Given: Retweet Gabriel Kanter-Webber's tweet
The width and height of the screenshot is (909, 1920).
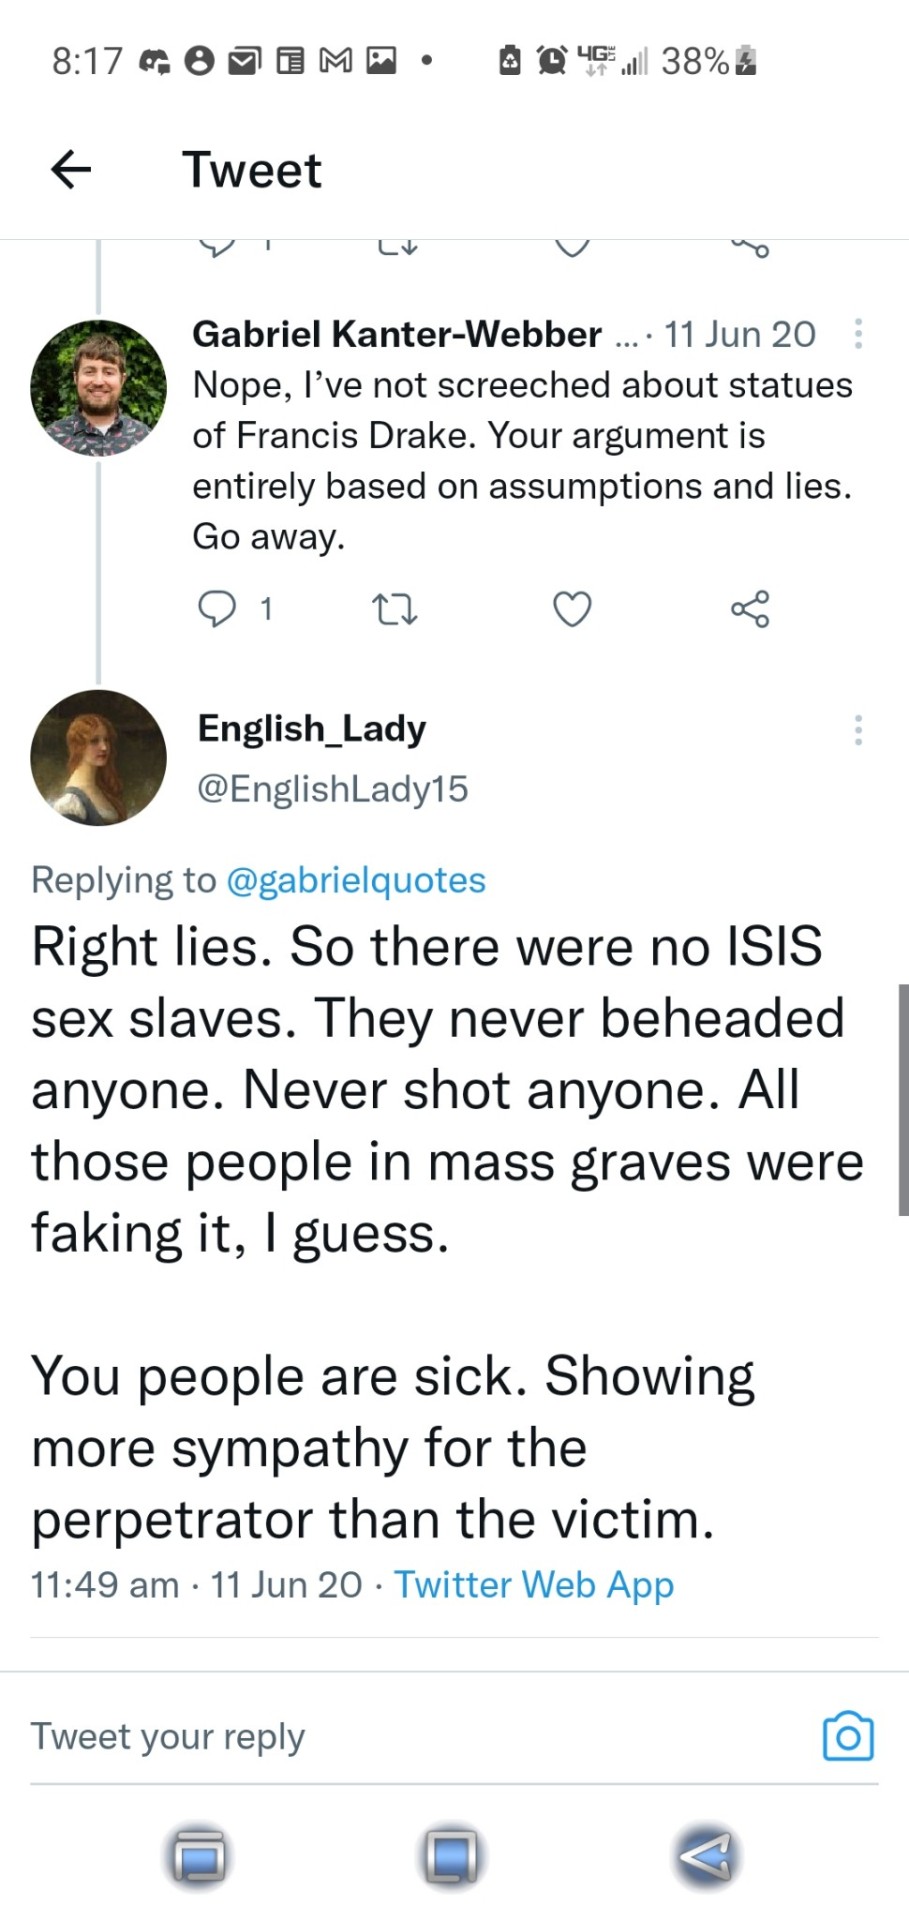Looking at the screenshot, I should (x=394, y=608).
